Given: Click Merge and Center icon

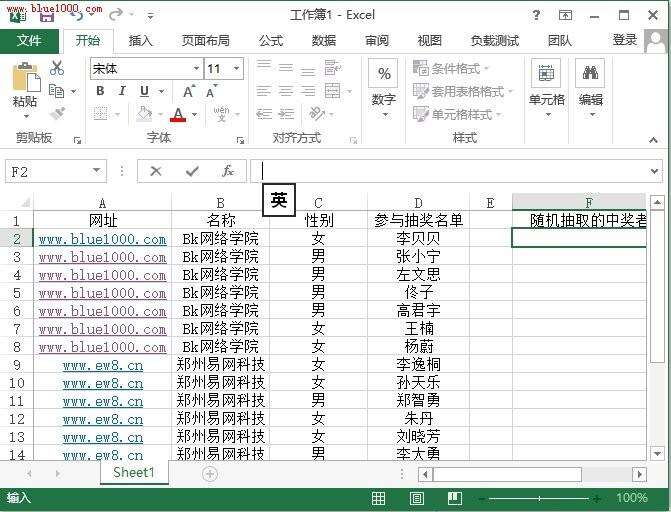Looking at the screenshot, I should 333,91.
